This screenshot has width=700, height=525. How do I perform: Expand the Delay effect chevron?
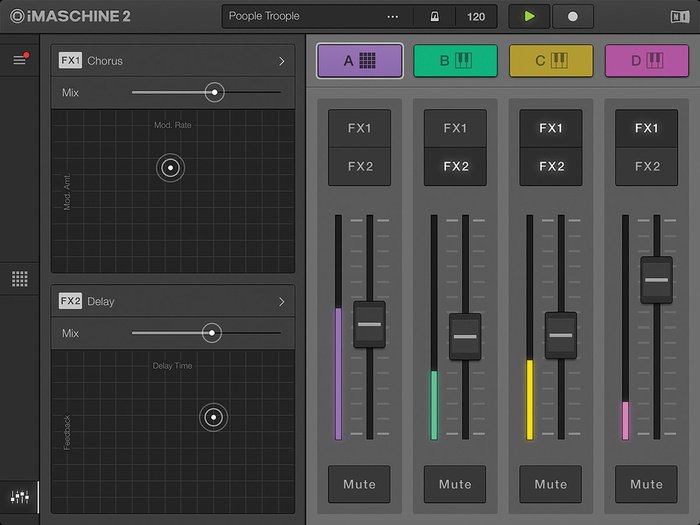(x=281, y=301)
